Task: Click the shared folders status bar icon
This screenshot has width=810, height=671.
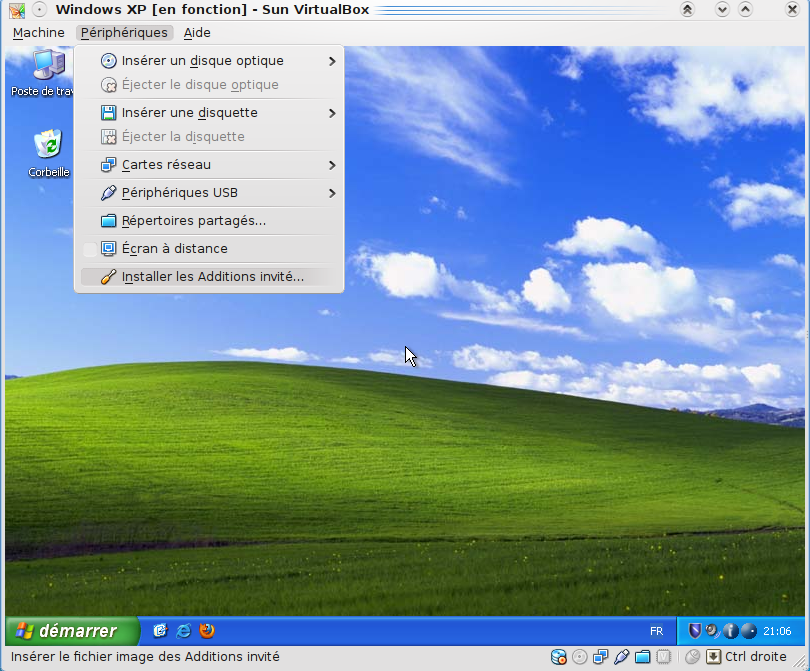Action: click(x=642, y=657)
